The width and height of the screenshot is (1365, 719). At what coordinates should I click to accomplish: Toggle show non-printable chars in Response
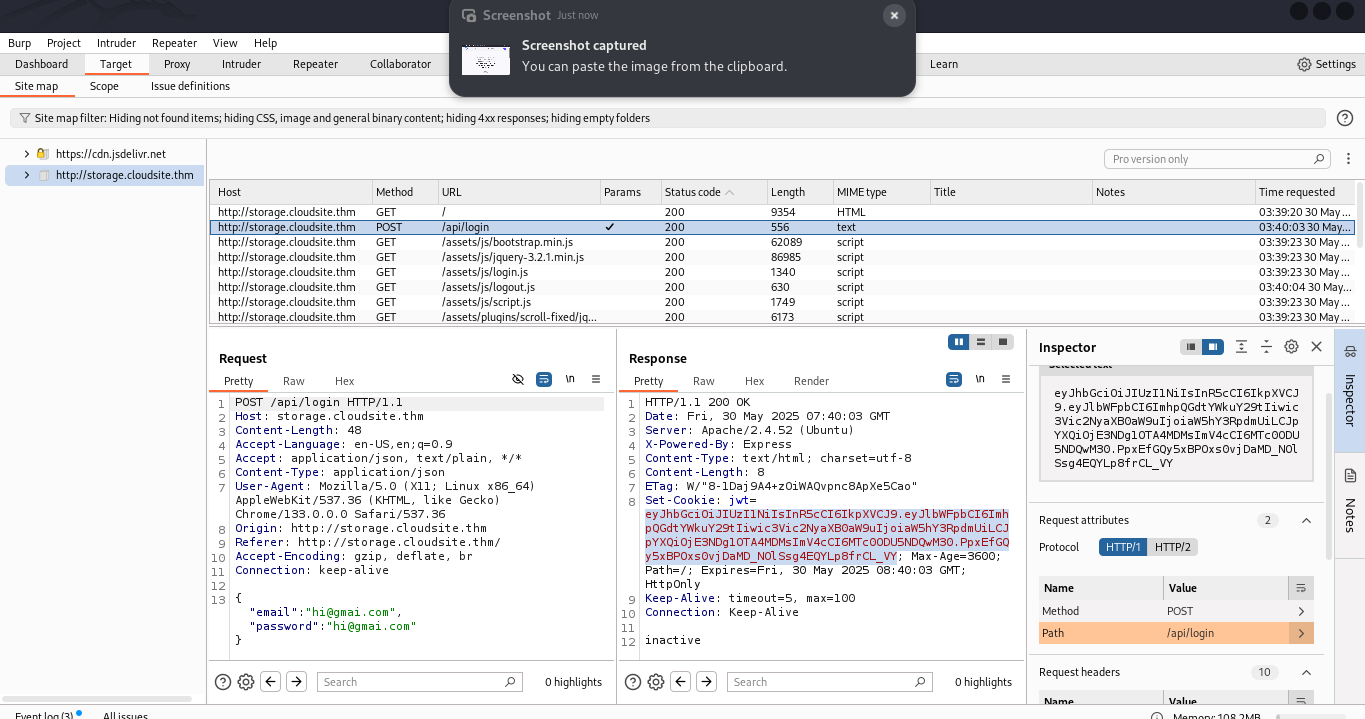(980, 380)
